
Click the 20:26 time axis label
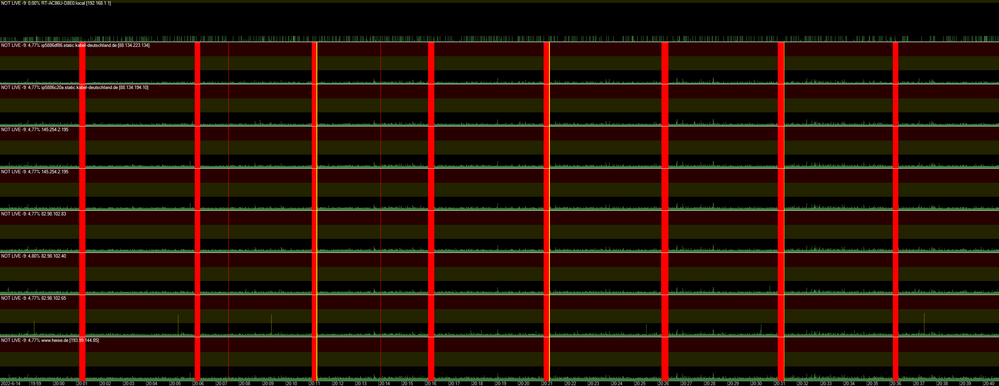pyautogui.click(x=664, y=383)
